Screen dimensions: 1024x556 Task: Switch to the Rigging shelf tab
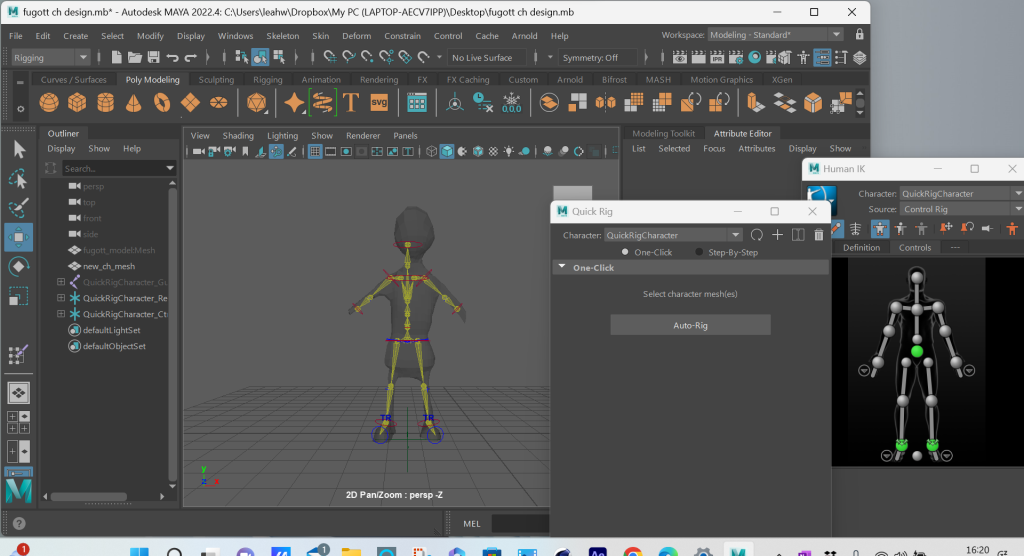[x=268, y=80]
